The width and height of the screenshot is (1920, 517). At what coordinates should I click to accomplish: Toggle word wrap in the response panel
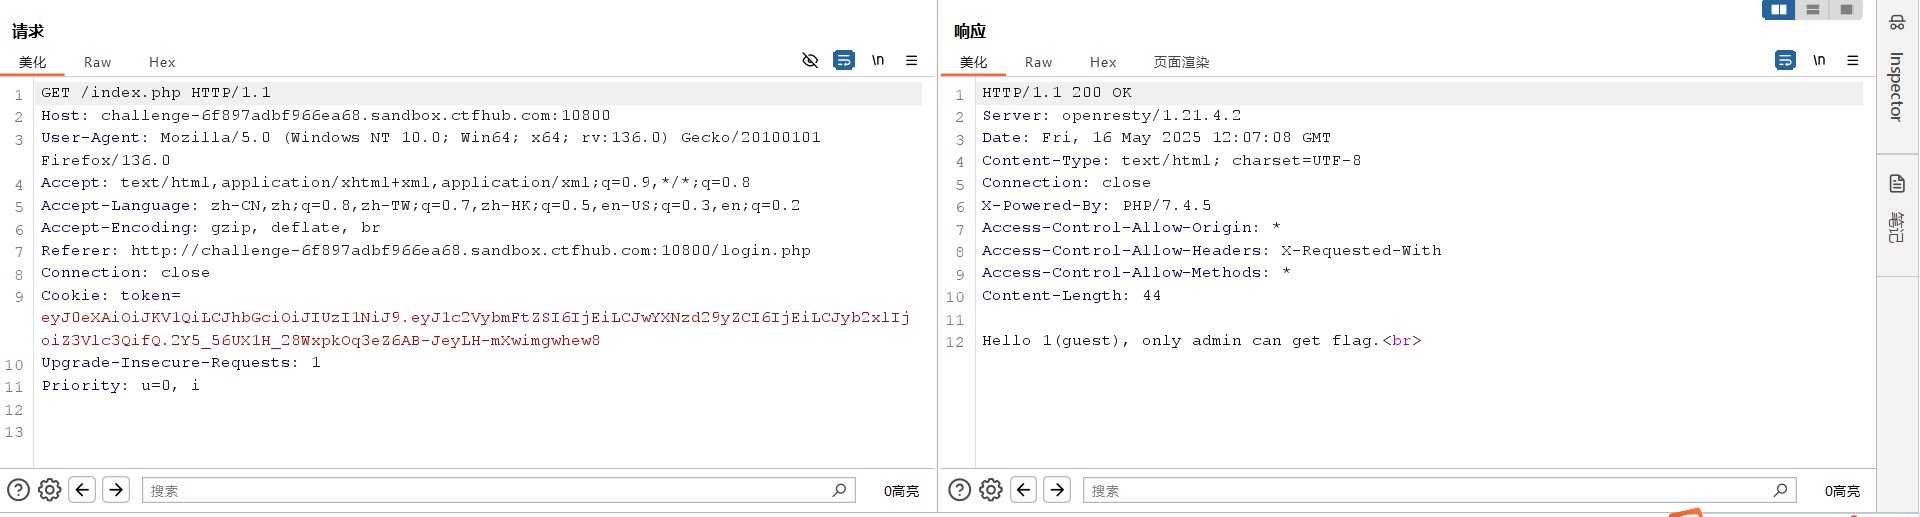pos(1785,61)
